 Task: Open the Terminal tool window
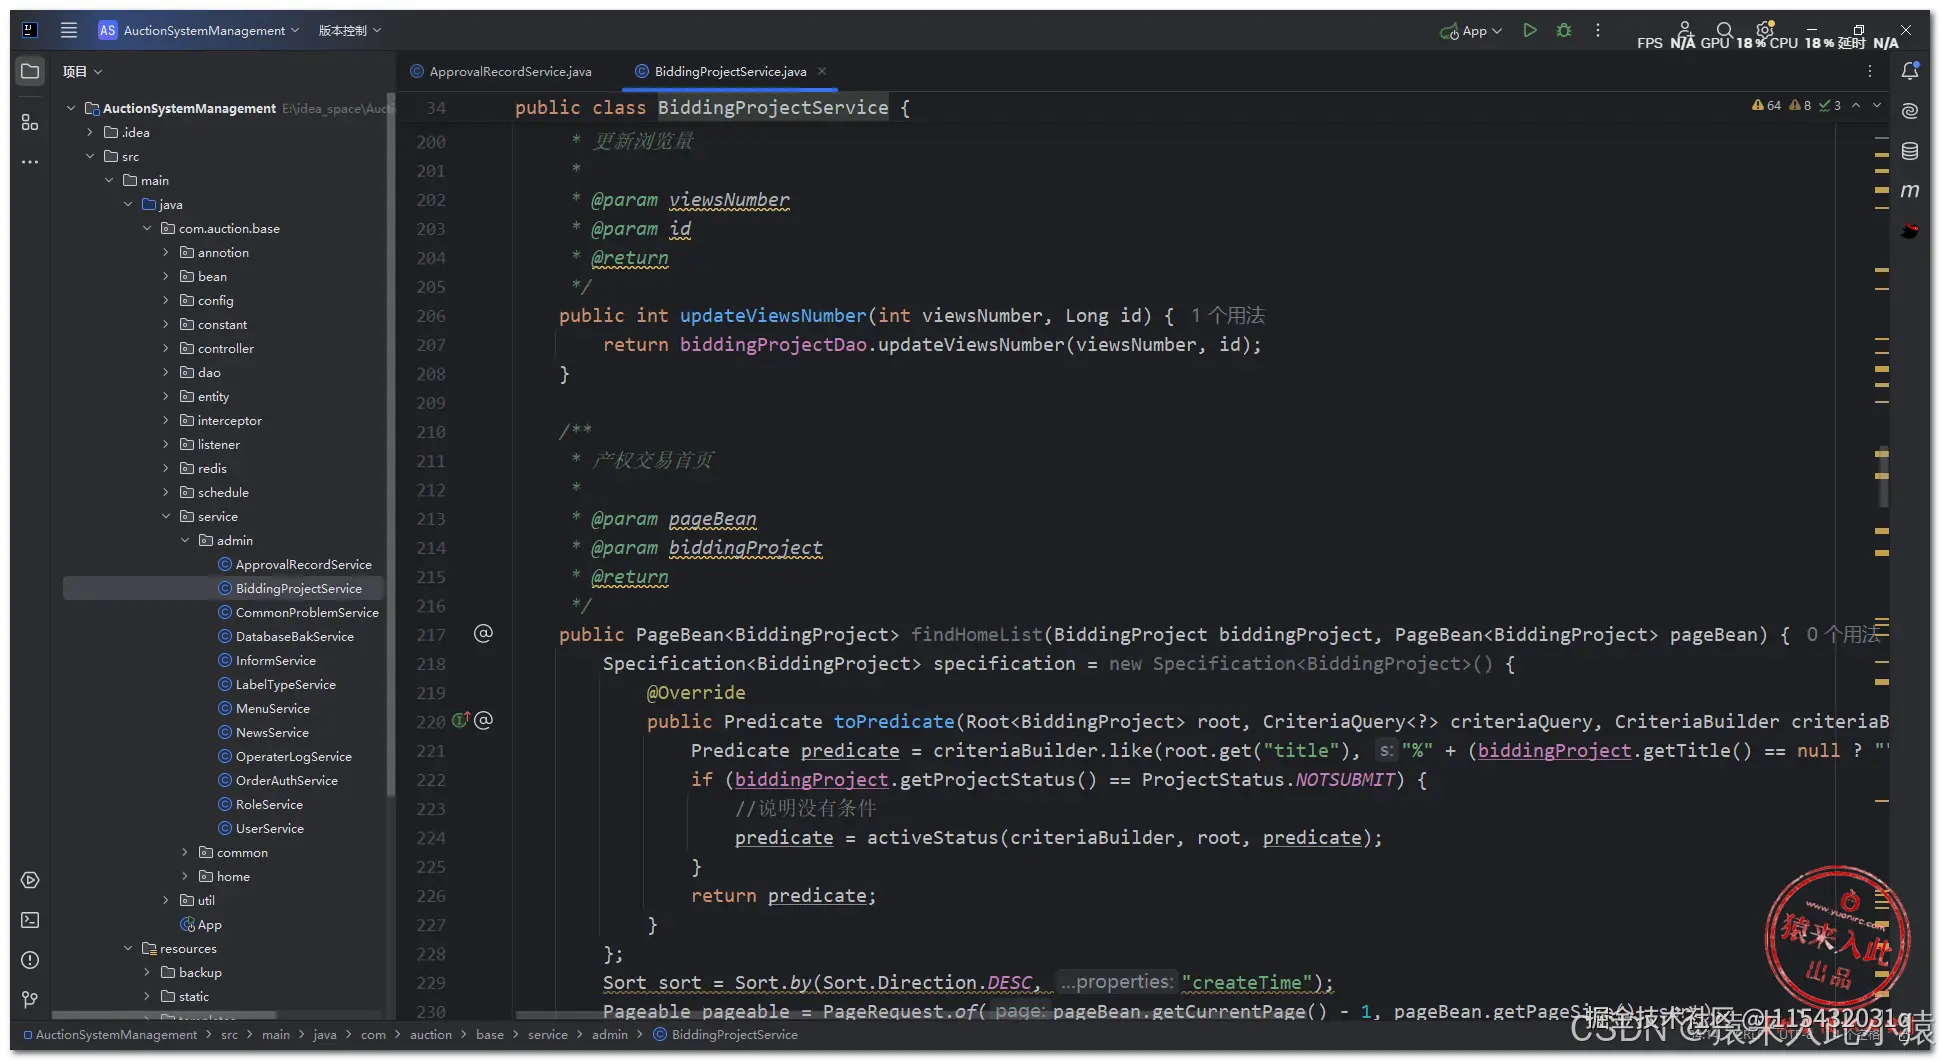point(30,920)
